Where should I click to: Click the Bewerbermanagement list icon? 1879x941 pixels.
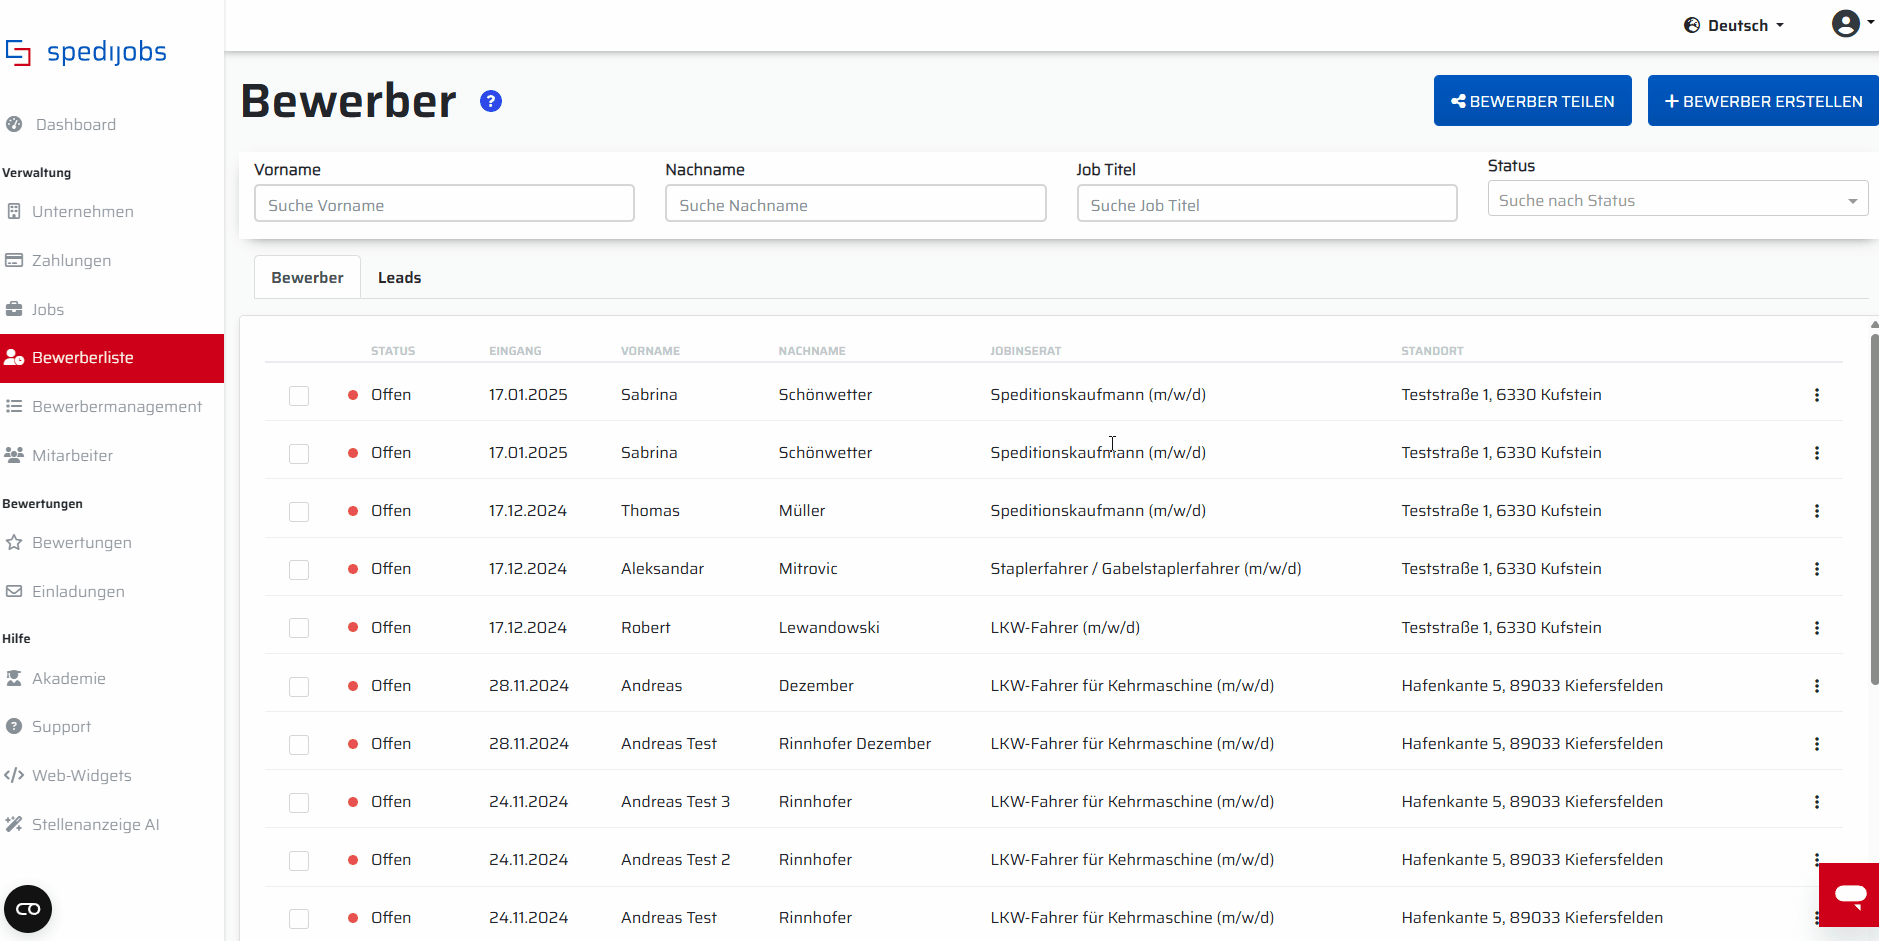tap(14, 406)
